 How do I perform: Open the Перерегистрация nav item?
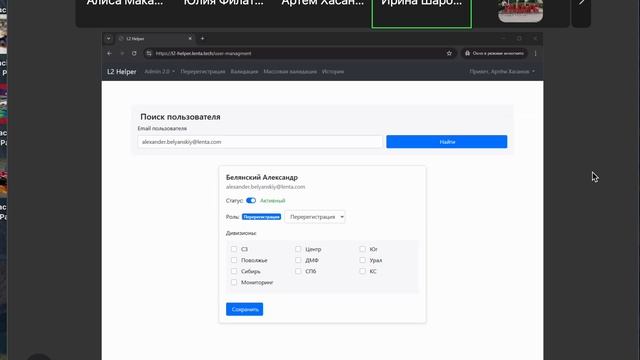coord(203,71)
